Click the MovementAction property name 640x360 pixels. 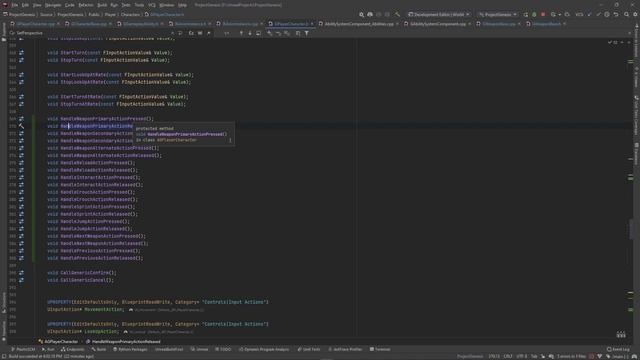point(103,309)
